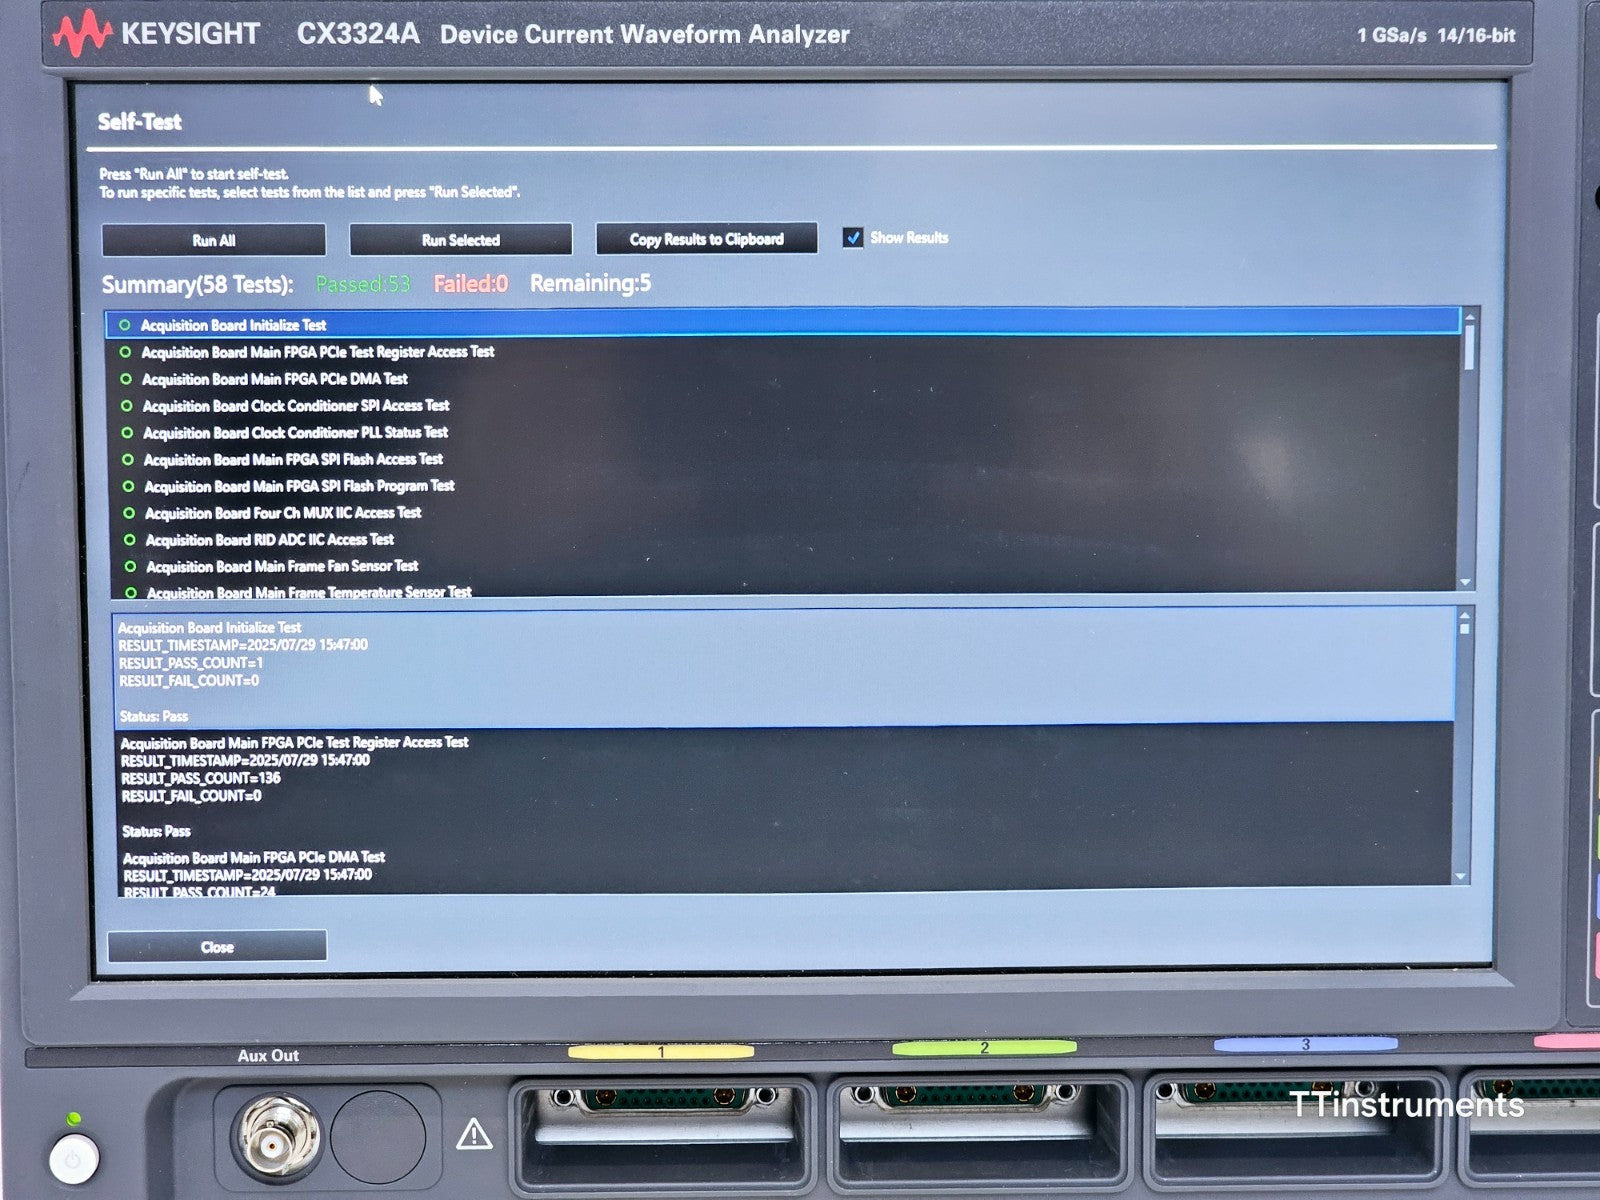Click the Run All button
The image size is (1600, 1200).
click(213, 240)
